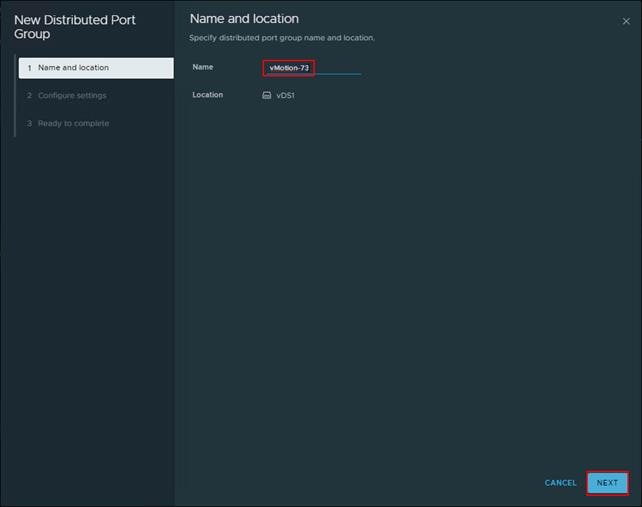Select step 1 Name and location

point(96,68)
